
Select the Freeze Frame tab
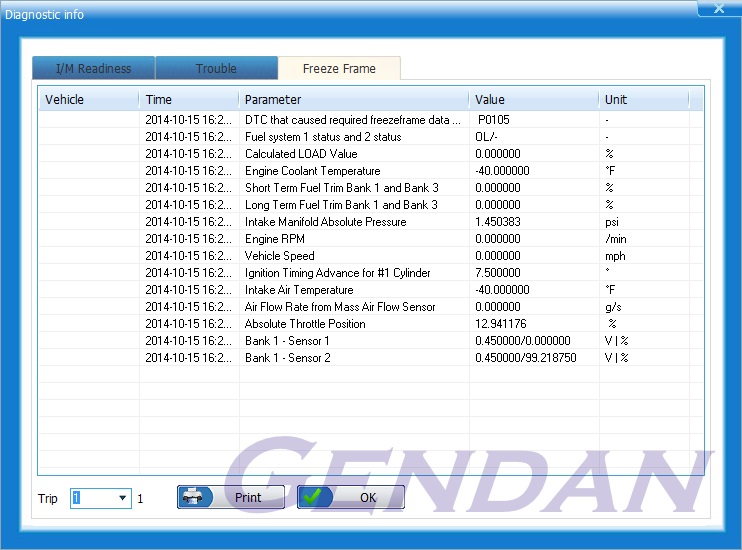pos(339,68)
